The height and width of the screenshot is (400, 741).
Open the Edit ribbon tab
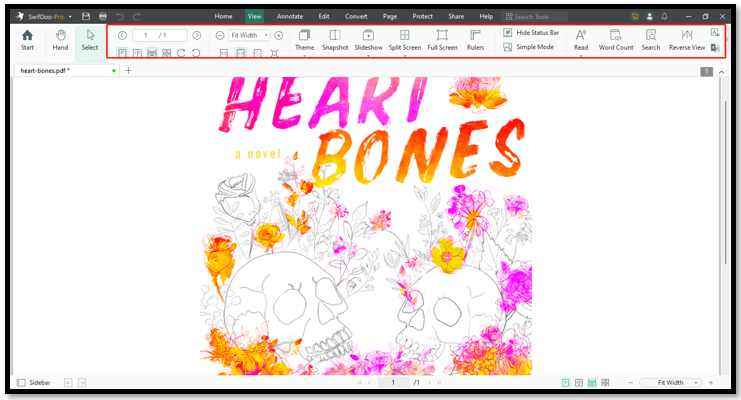[324, 16]
